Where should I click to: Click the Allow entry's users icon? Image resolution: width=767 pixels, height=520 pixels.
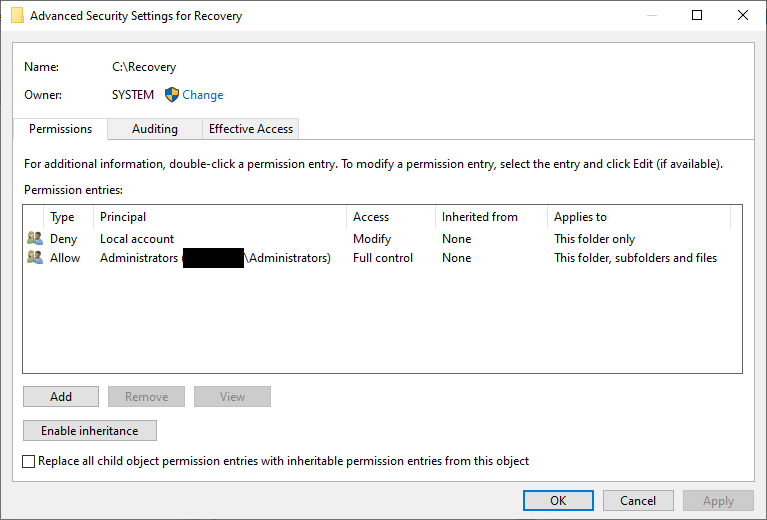pos(35,258)
